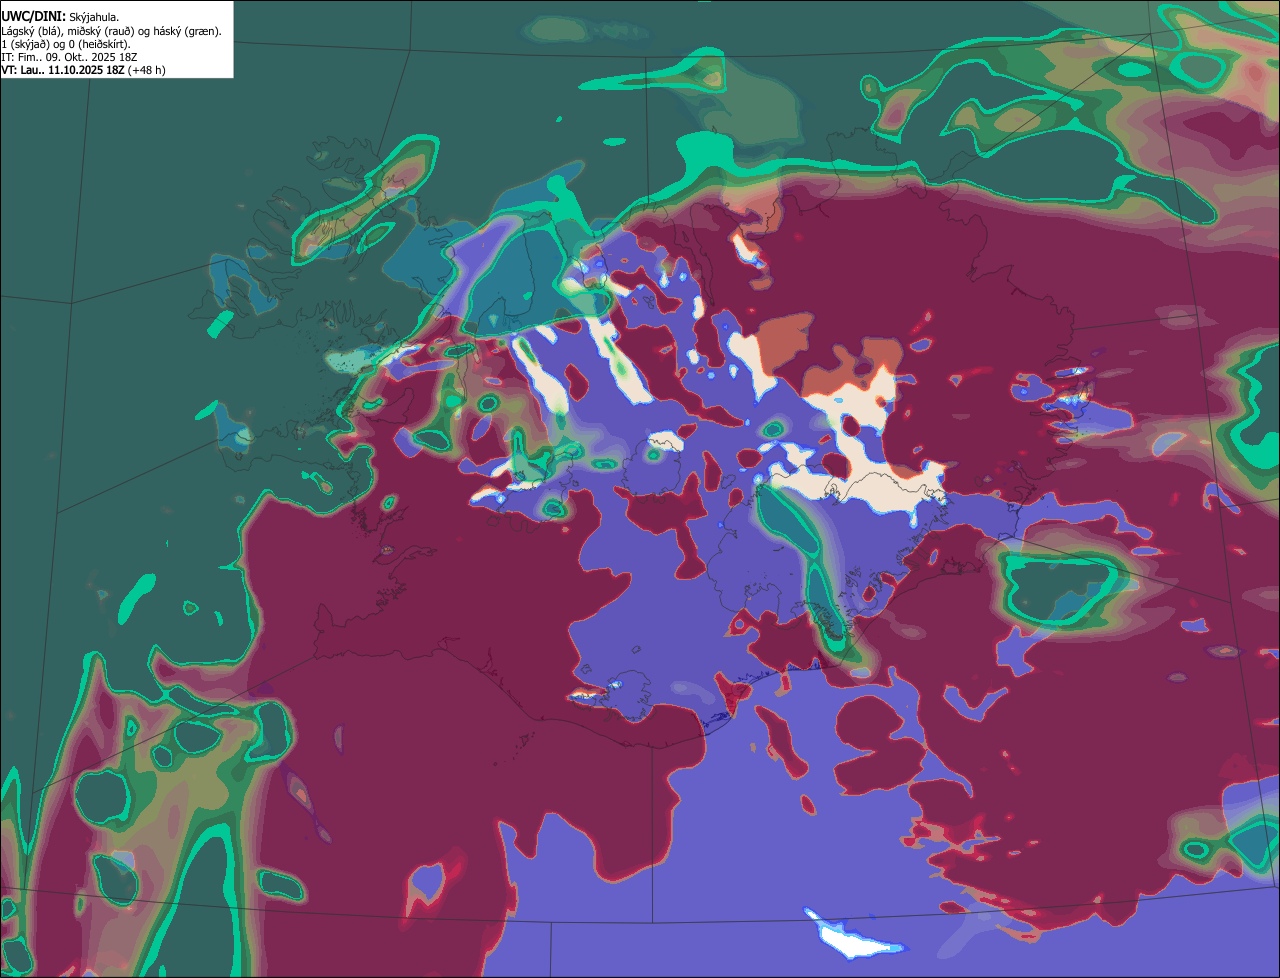1280x978 pixels.
Task: Select the legend line starting 'Lágský (blá)'
Action: point(112,31)
